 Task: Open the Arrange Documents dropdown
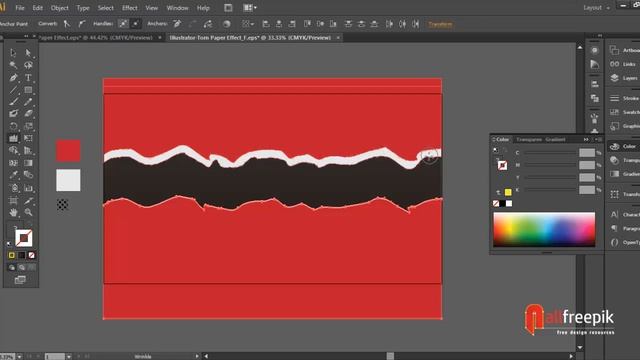(250, 8)
